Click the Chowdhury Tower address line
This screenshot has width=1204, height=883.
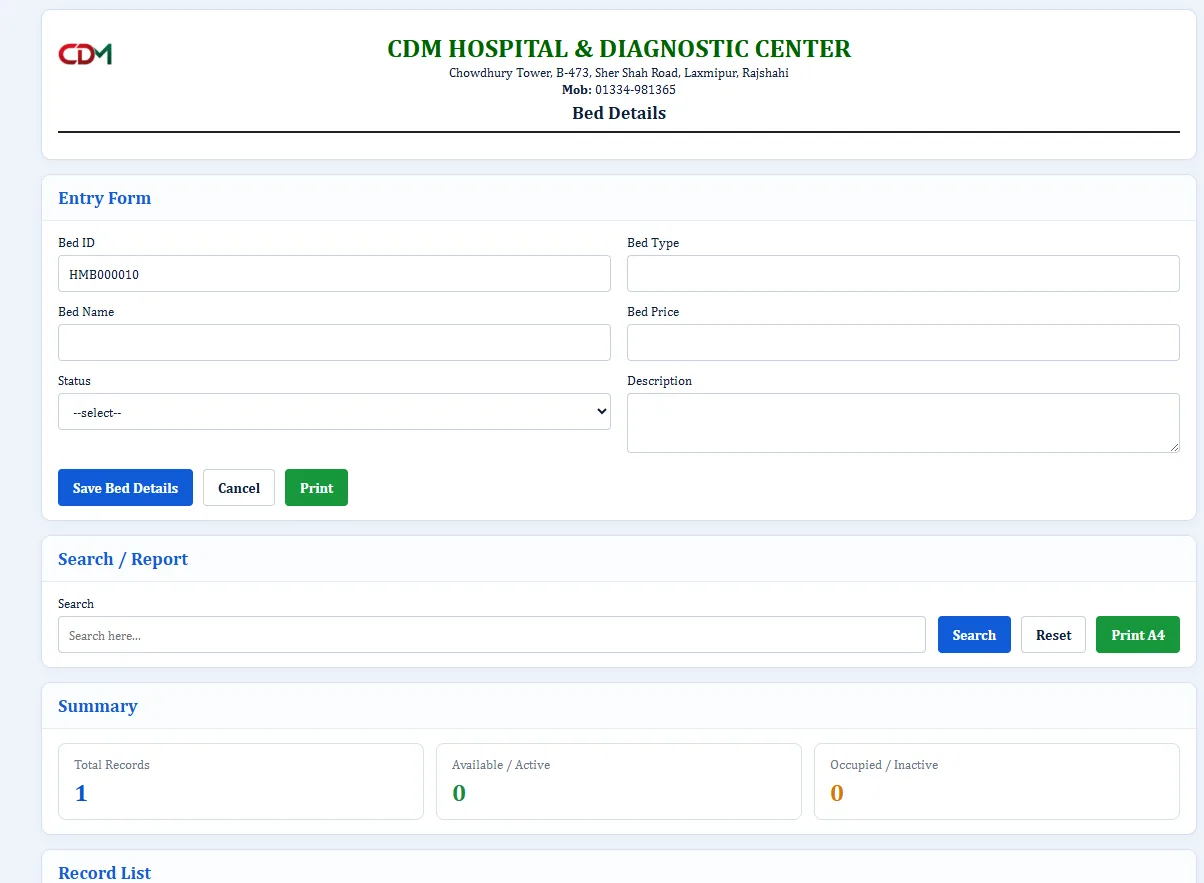[x=619, y=73]
